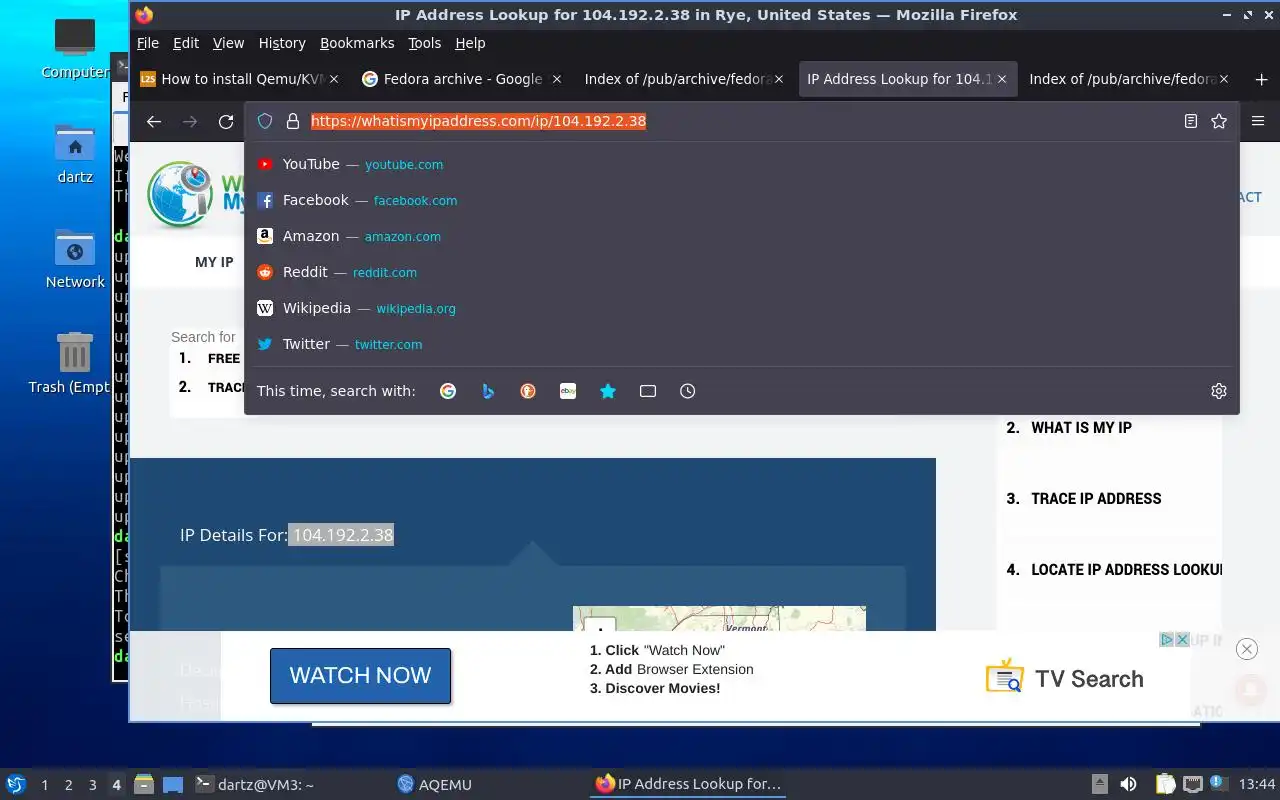Search with Bing this time

coord(488,391)
